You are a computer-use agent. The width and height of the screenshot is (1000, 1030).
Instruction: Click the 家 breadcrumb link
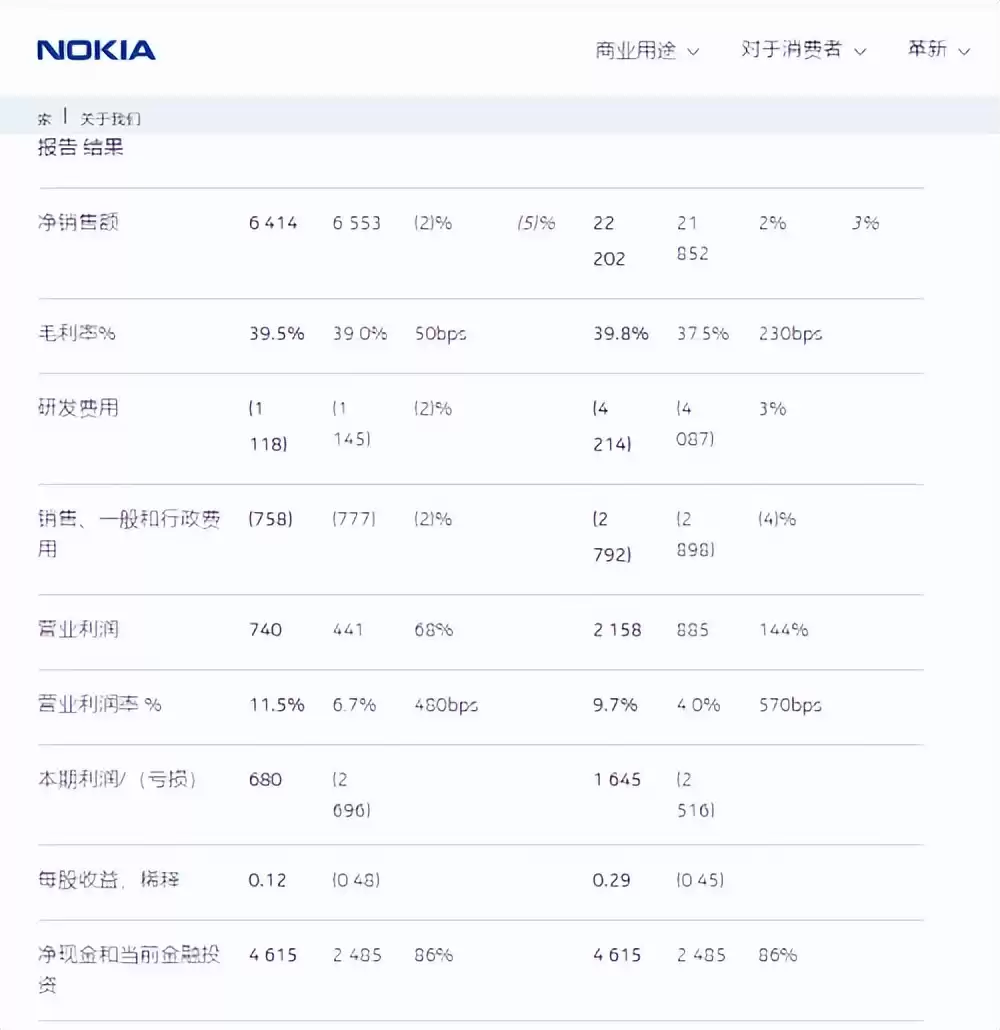(43, 118)
